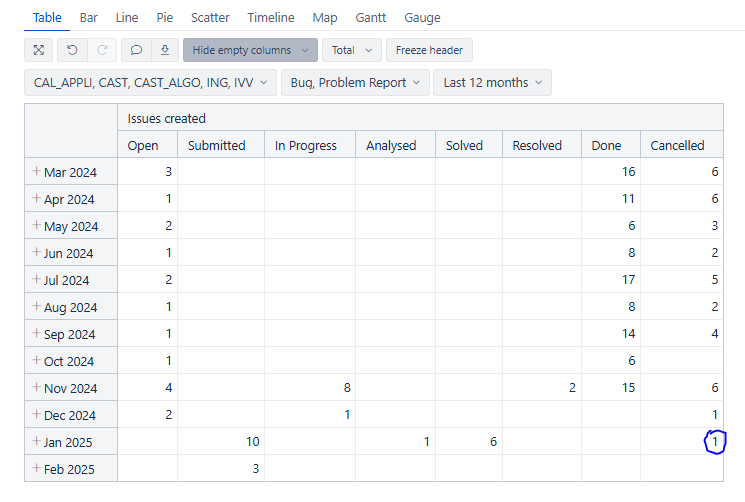Image resolution: width=745 pixels, height=502 pixels.
Task: Open the Total dropdown
Action: (x=352, y=50)
